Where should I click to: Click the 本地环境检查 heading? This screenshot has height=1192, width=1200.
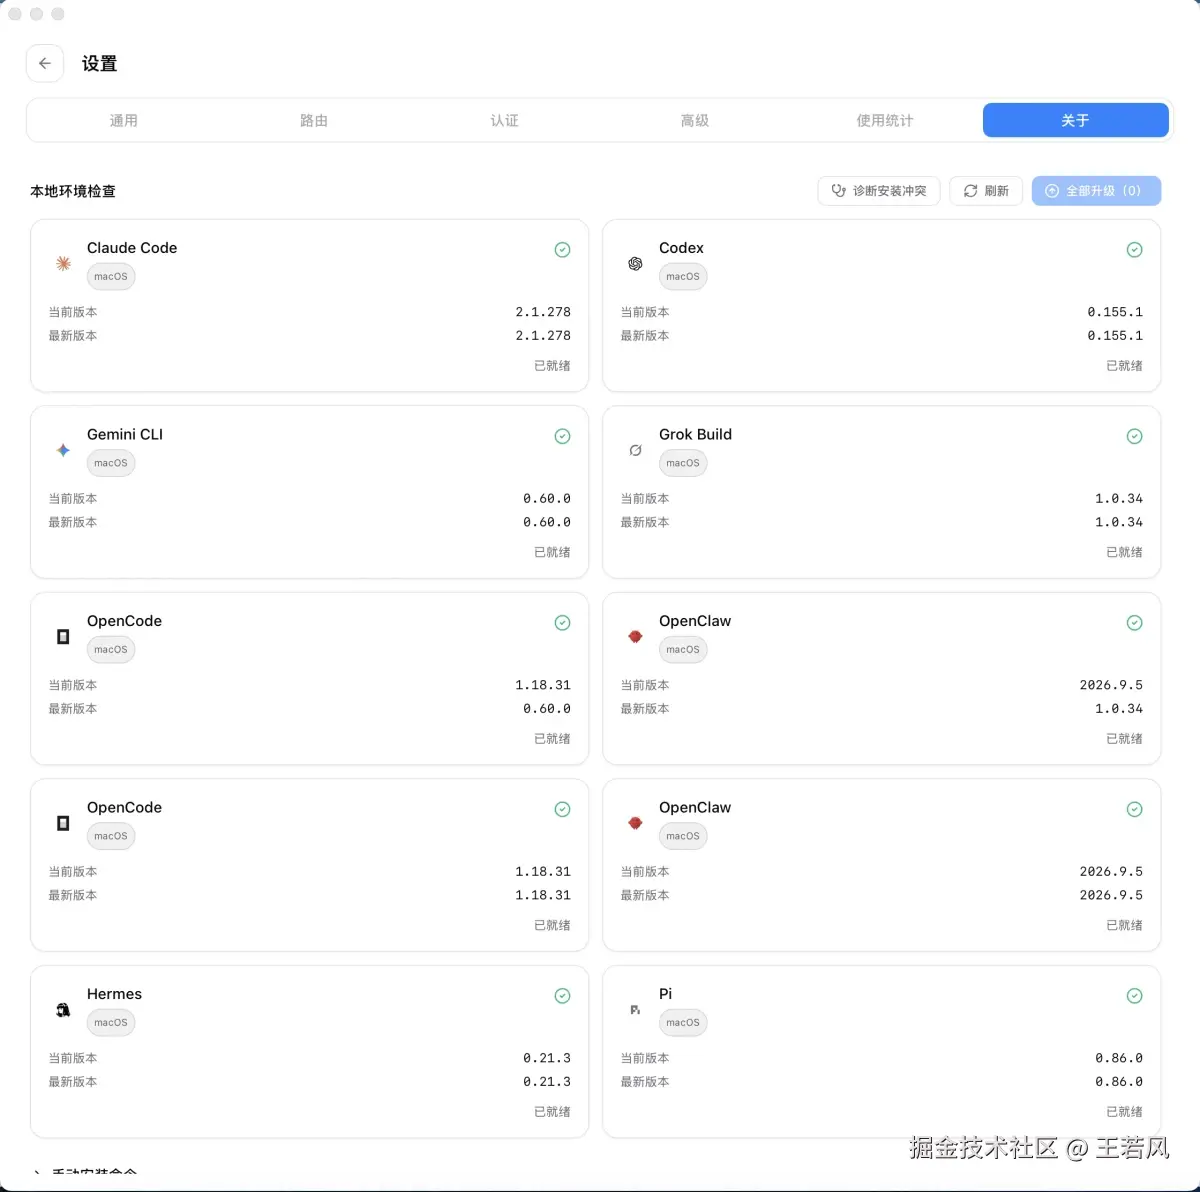coord(73,191)
